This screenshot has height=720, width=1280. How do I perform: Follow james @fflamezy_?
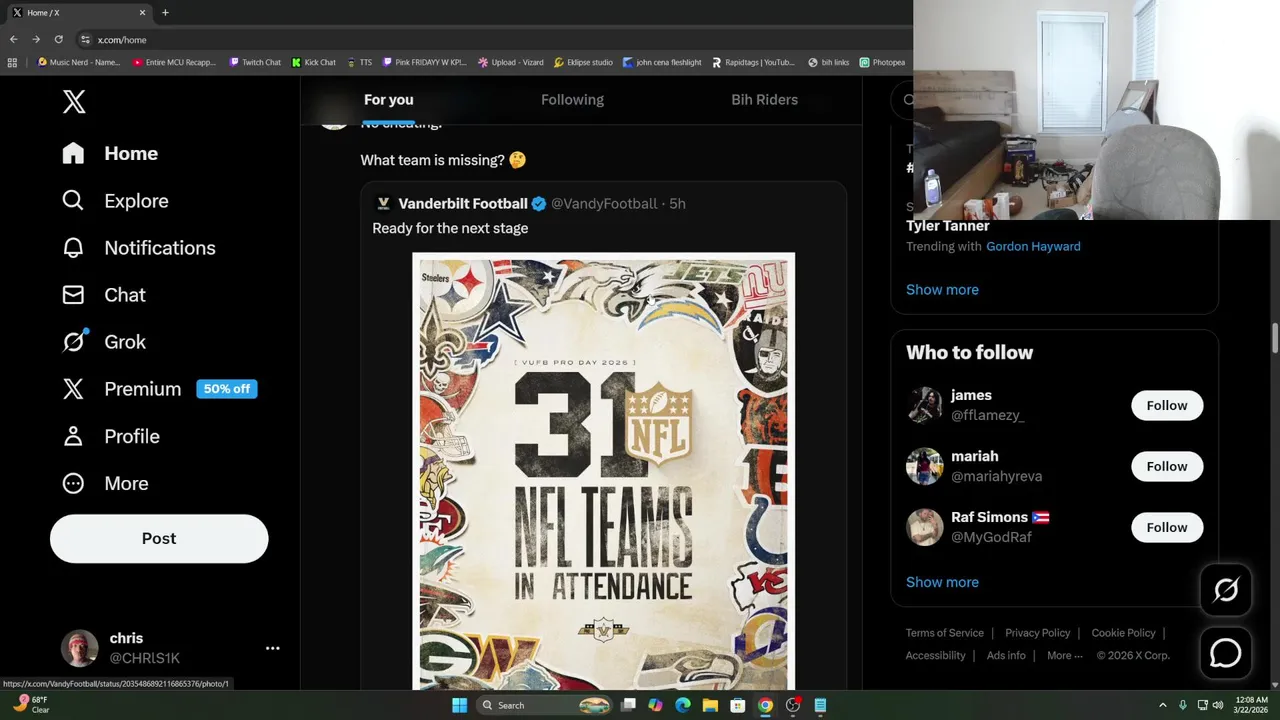click(x=1167, y=405)
